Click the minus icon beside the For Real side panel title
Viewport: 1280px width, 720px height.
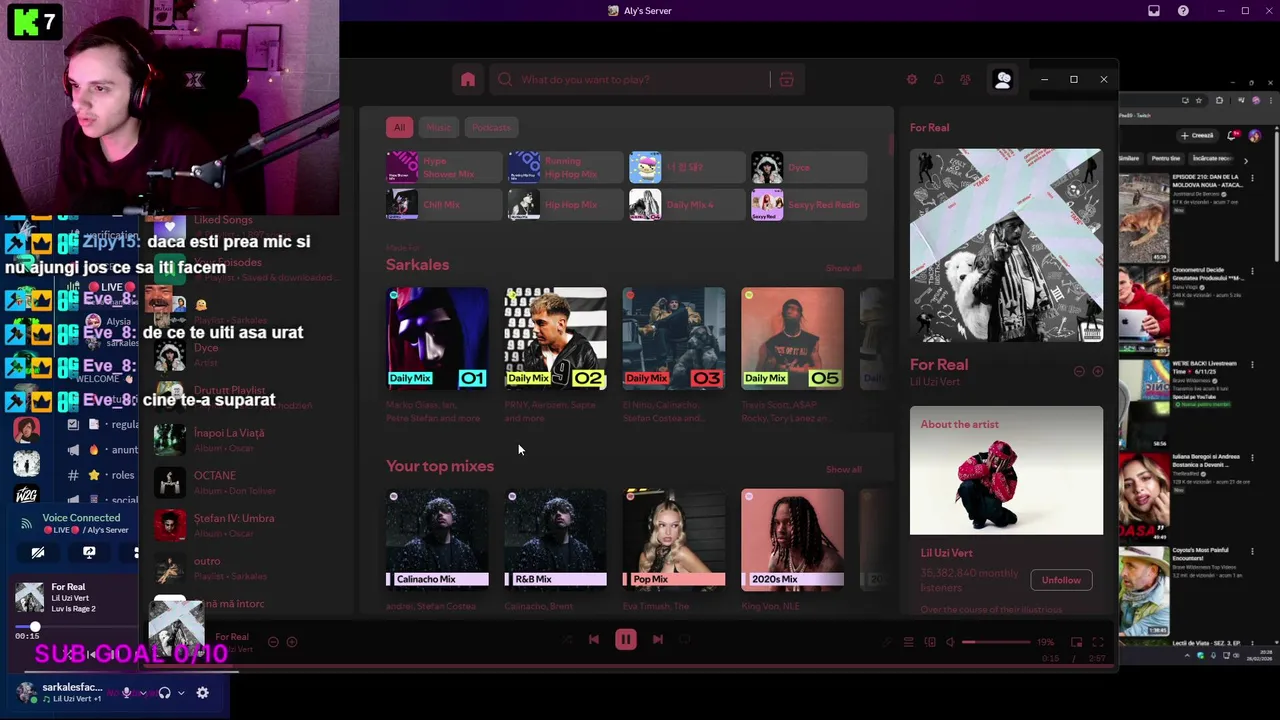click(x=1079, y=371)
